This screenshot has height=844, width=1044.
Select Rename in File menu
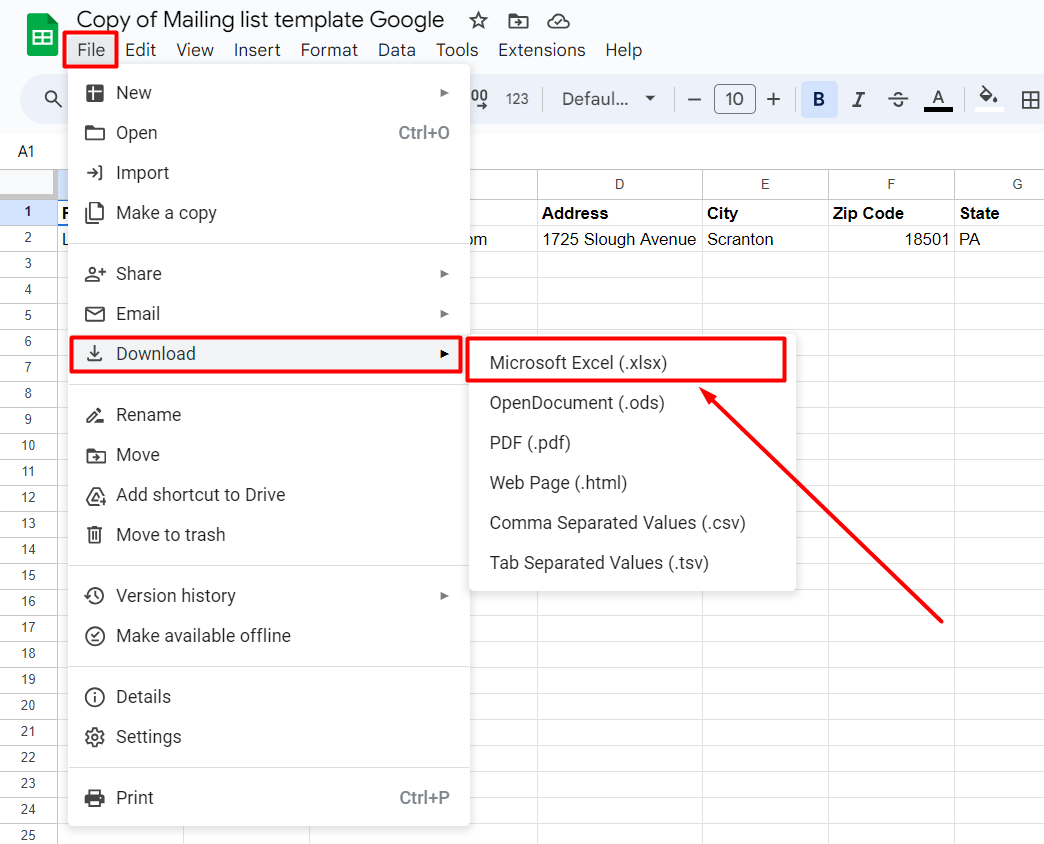coord(269,415)
